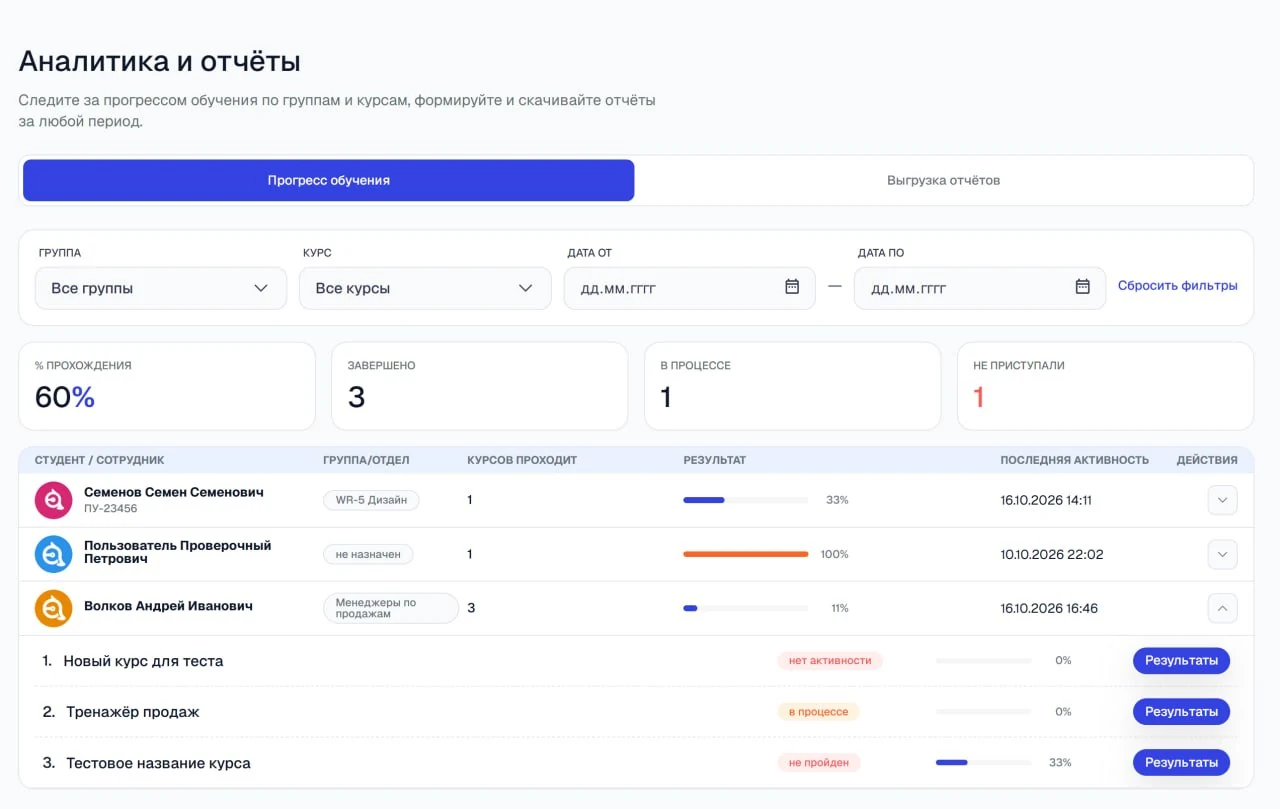Click Волков's 11% progress bar

pos(746,608)
